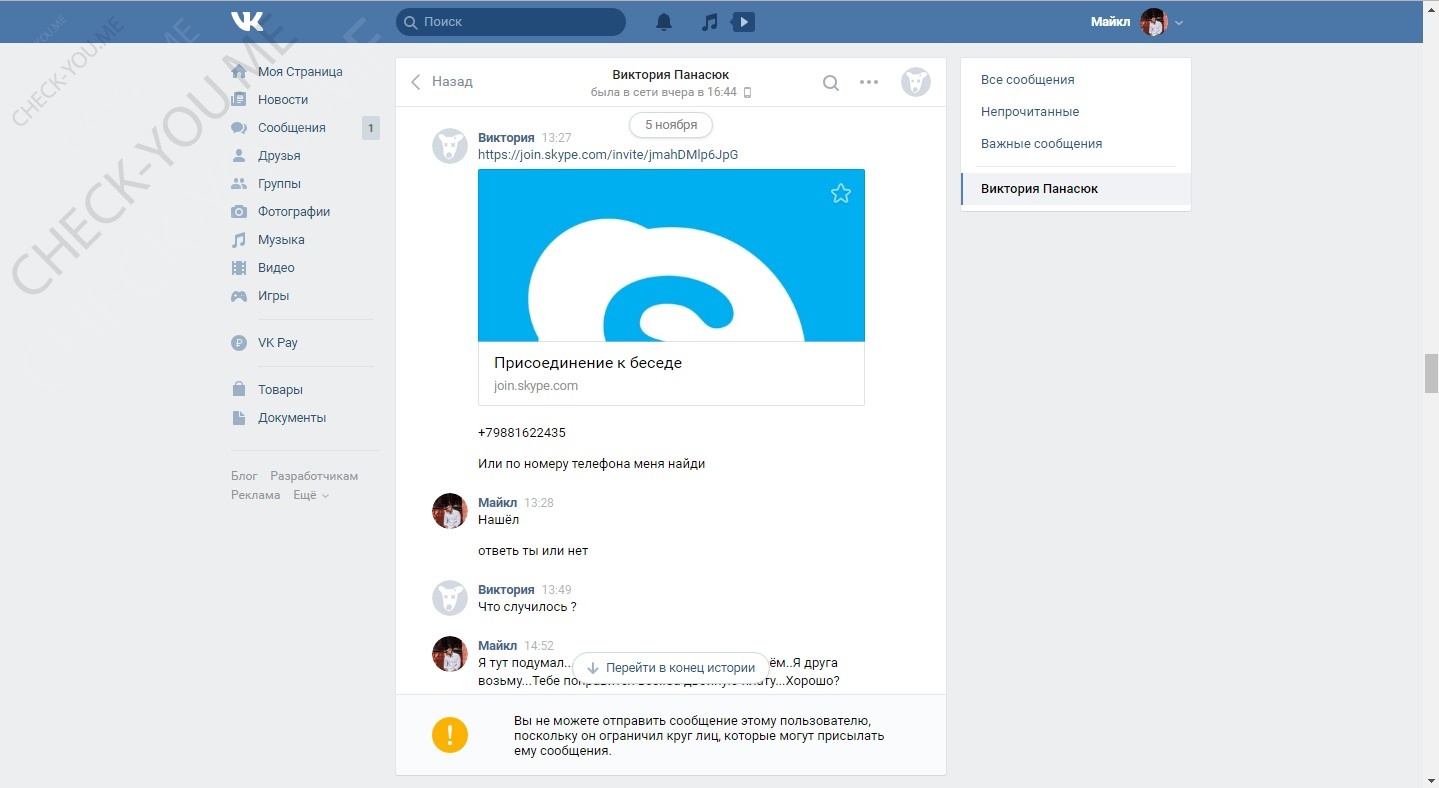Image resolution: width=1439 pixels, height=788 pixels.
Task: Click the page vertical scrollbar thumb
Action: pyautogui.click(x=1431, y=373)
